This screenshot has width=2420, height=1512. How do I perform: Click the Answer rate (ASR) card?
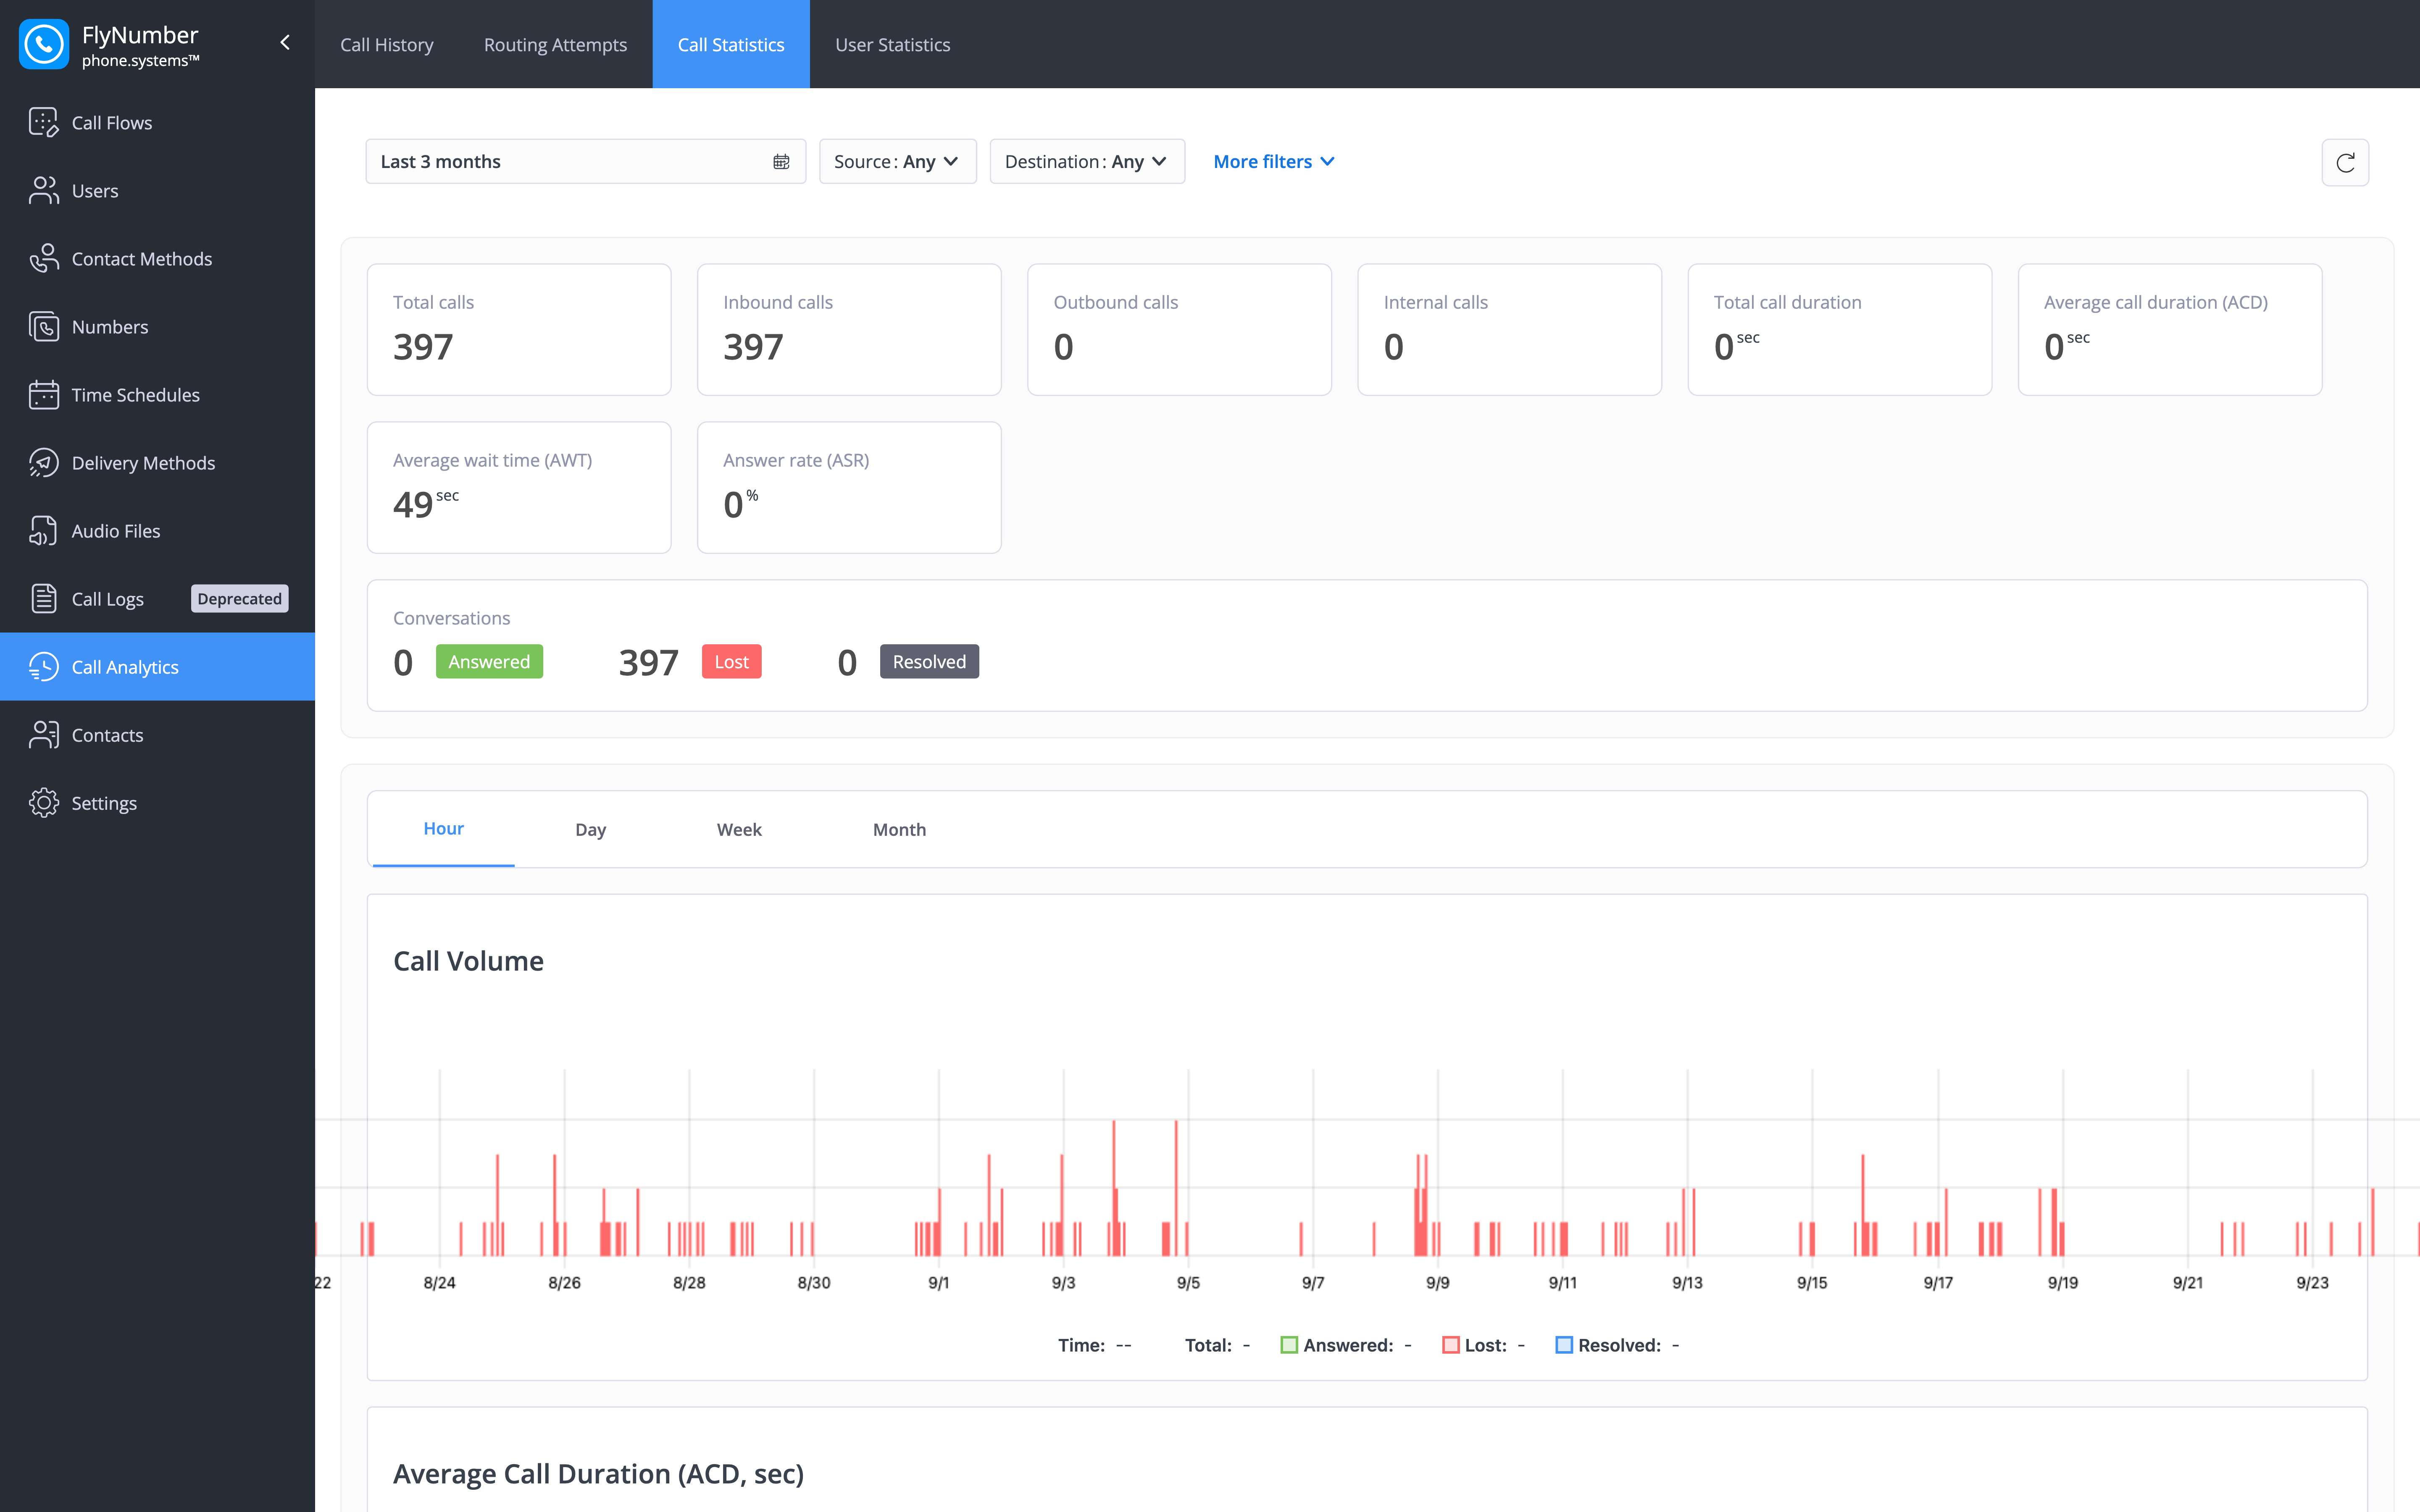tap(849, 487)
